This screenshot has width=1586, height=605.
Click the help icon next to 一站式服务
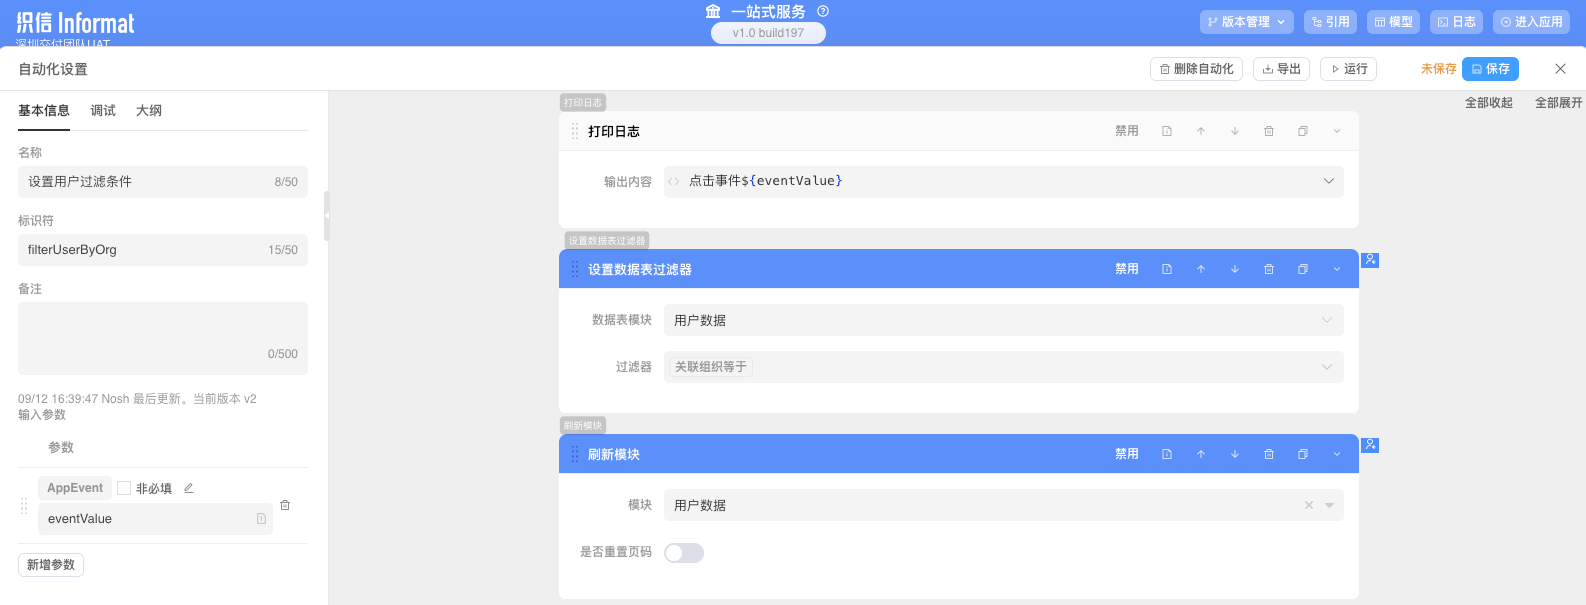[823, 11]
